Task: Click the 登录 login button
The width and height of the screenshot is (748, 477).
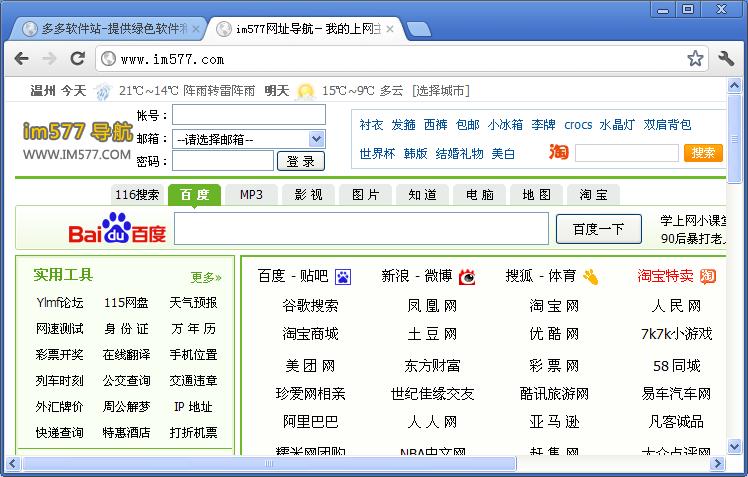Action: 301,161
